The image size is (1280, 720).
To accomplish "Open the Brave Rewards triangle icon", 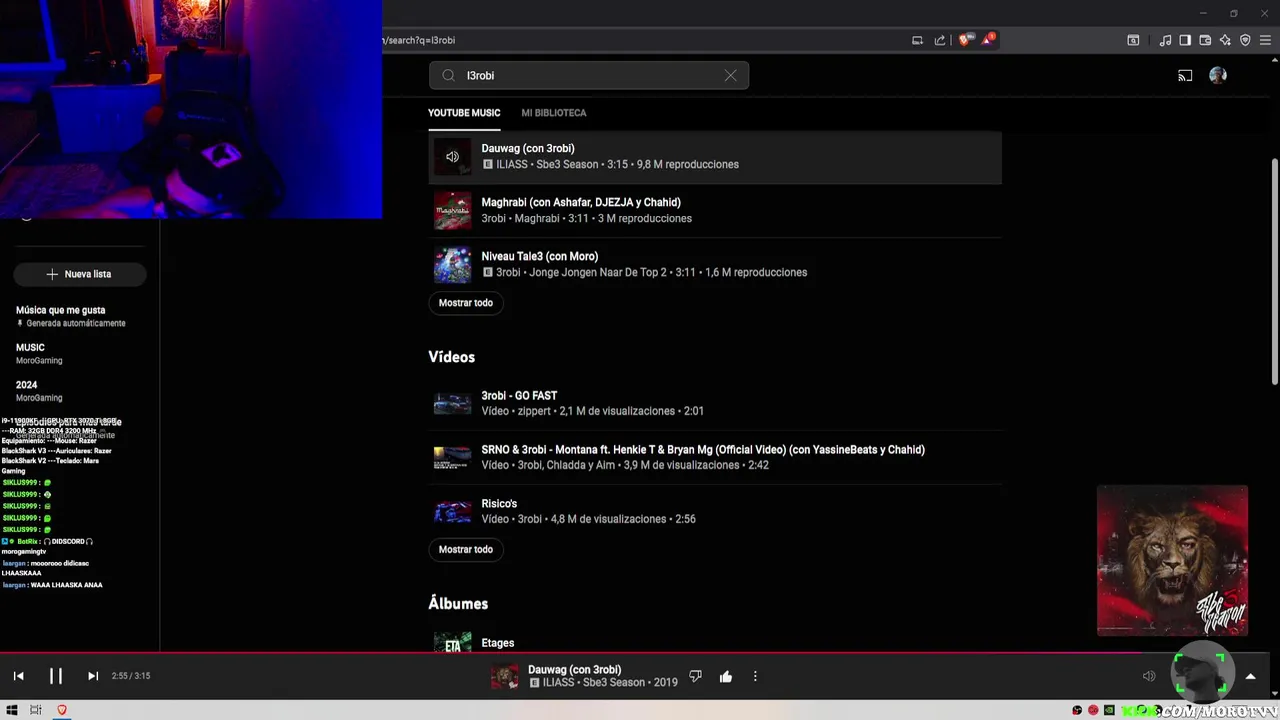I will [x=988, y=39].
